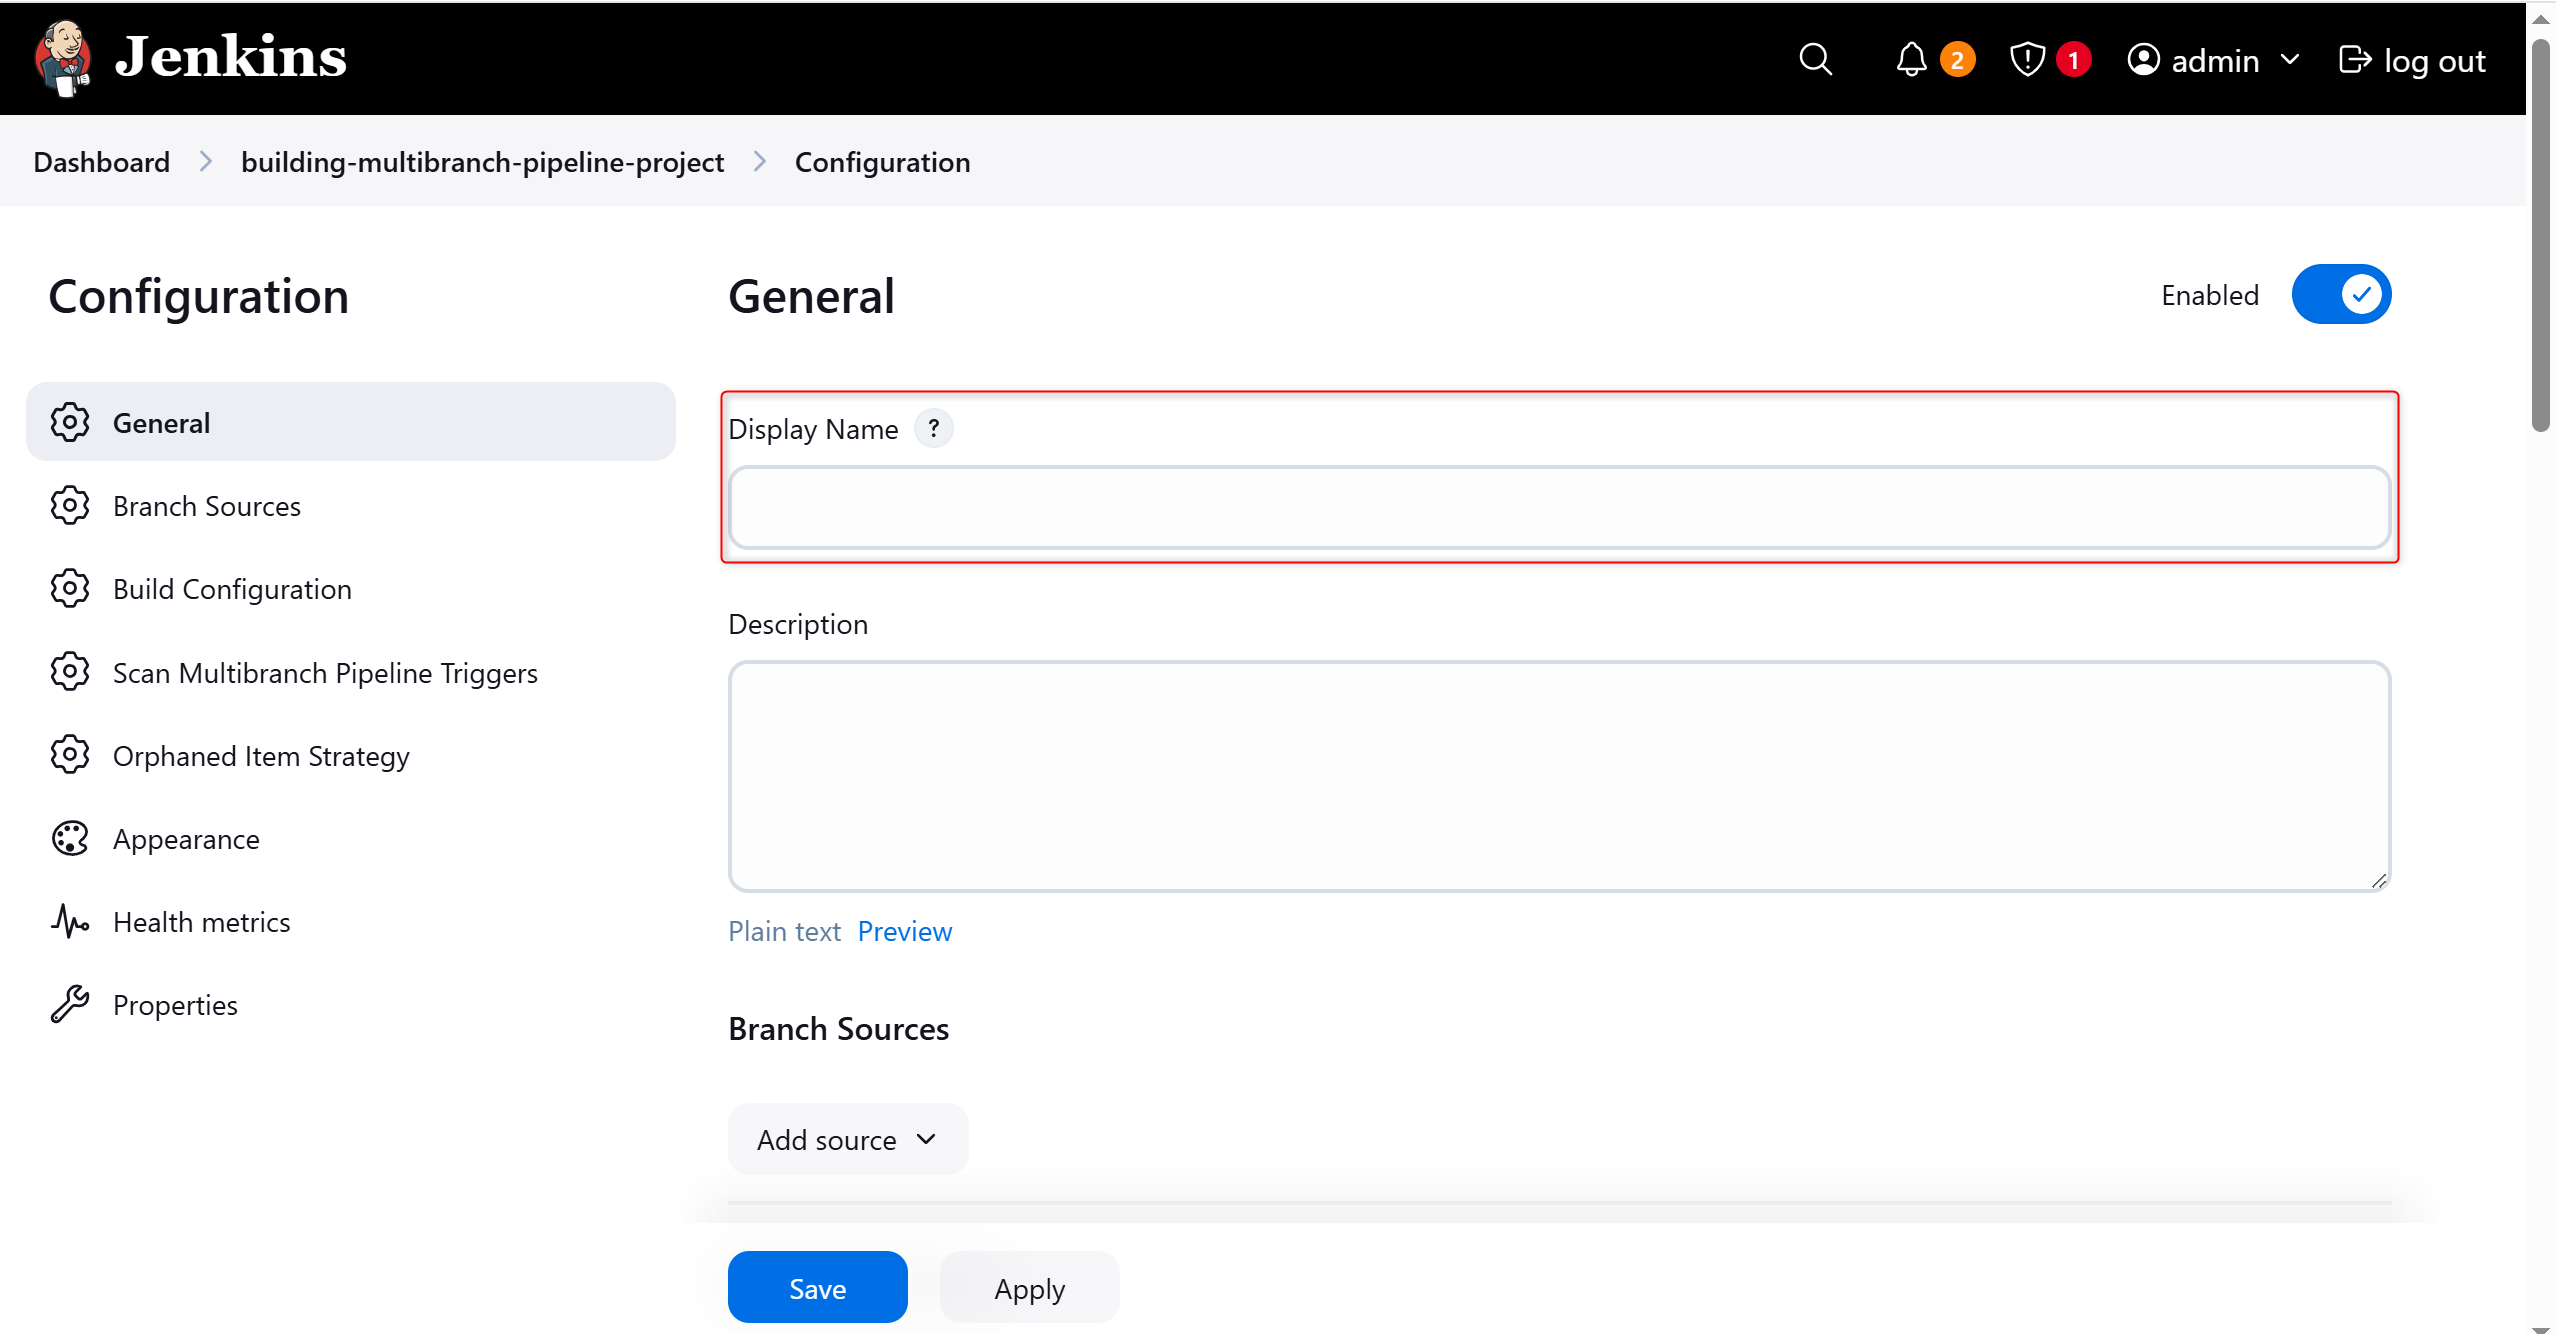Focus the Display Name input field

click(x=1559, y=507)
